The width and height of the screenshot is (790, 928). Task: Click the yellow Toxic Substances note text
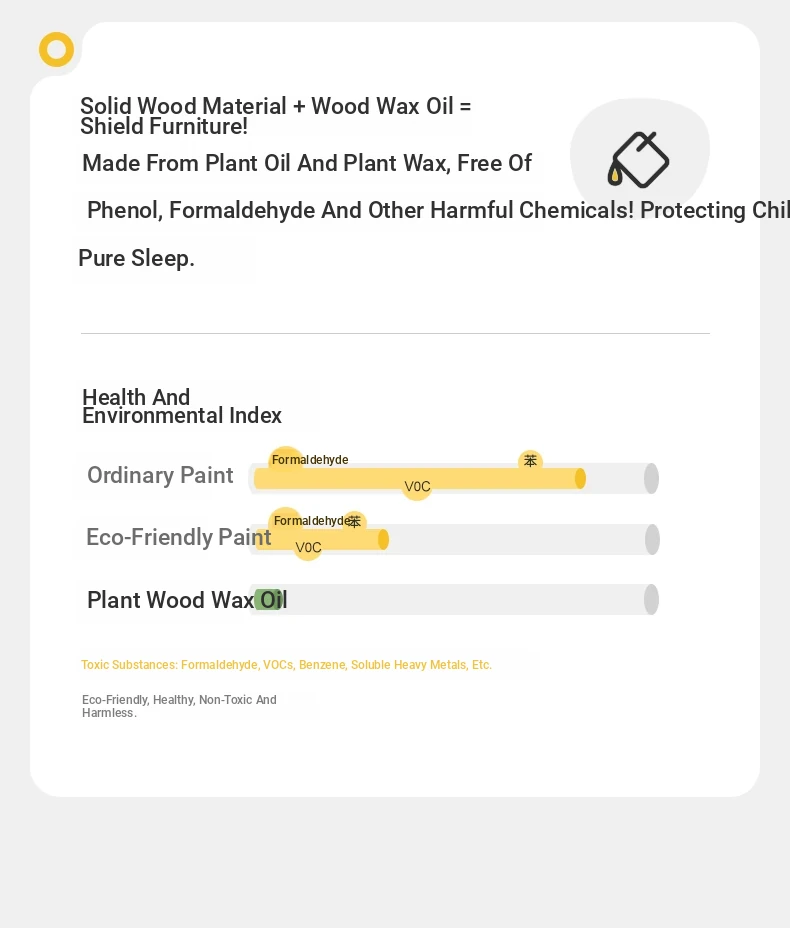pos(286,665)
